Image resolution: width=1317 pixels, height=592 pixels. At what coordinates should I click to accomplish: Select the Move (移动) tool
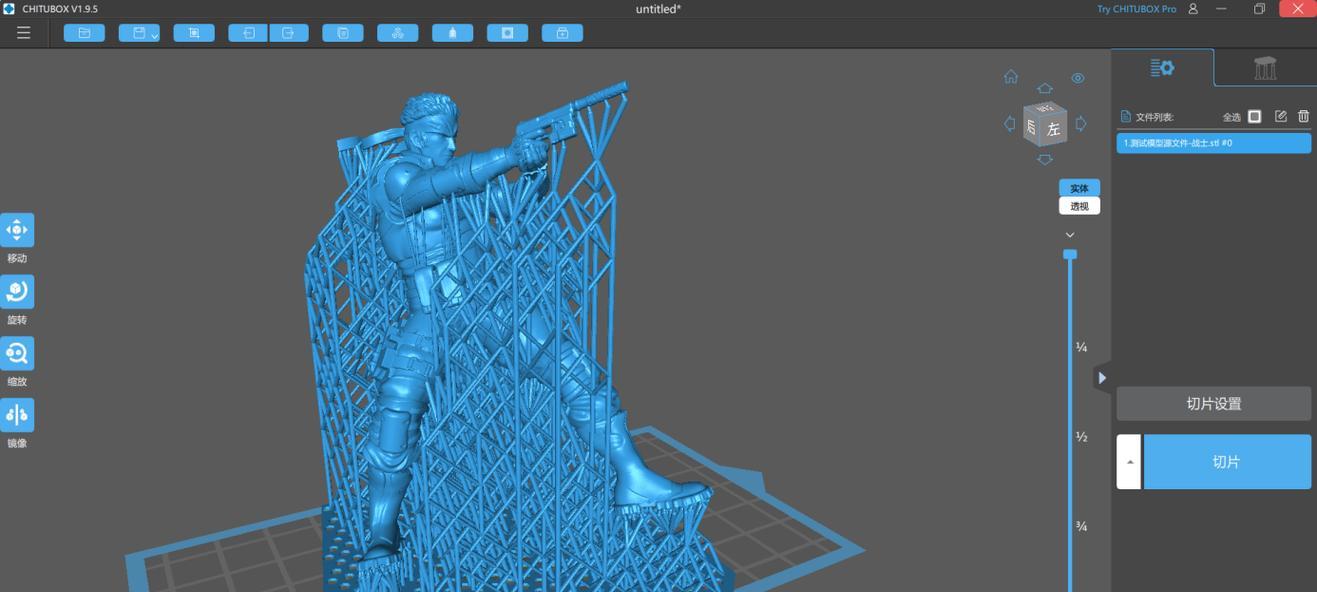click(17, 230)
